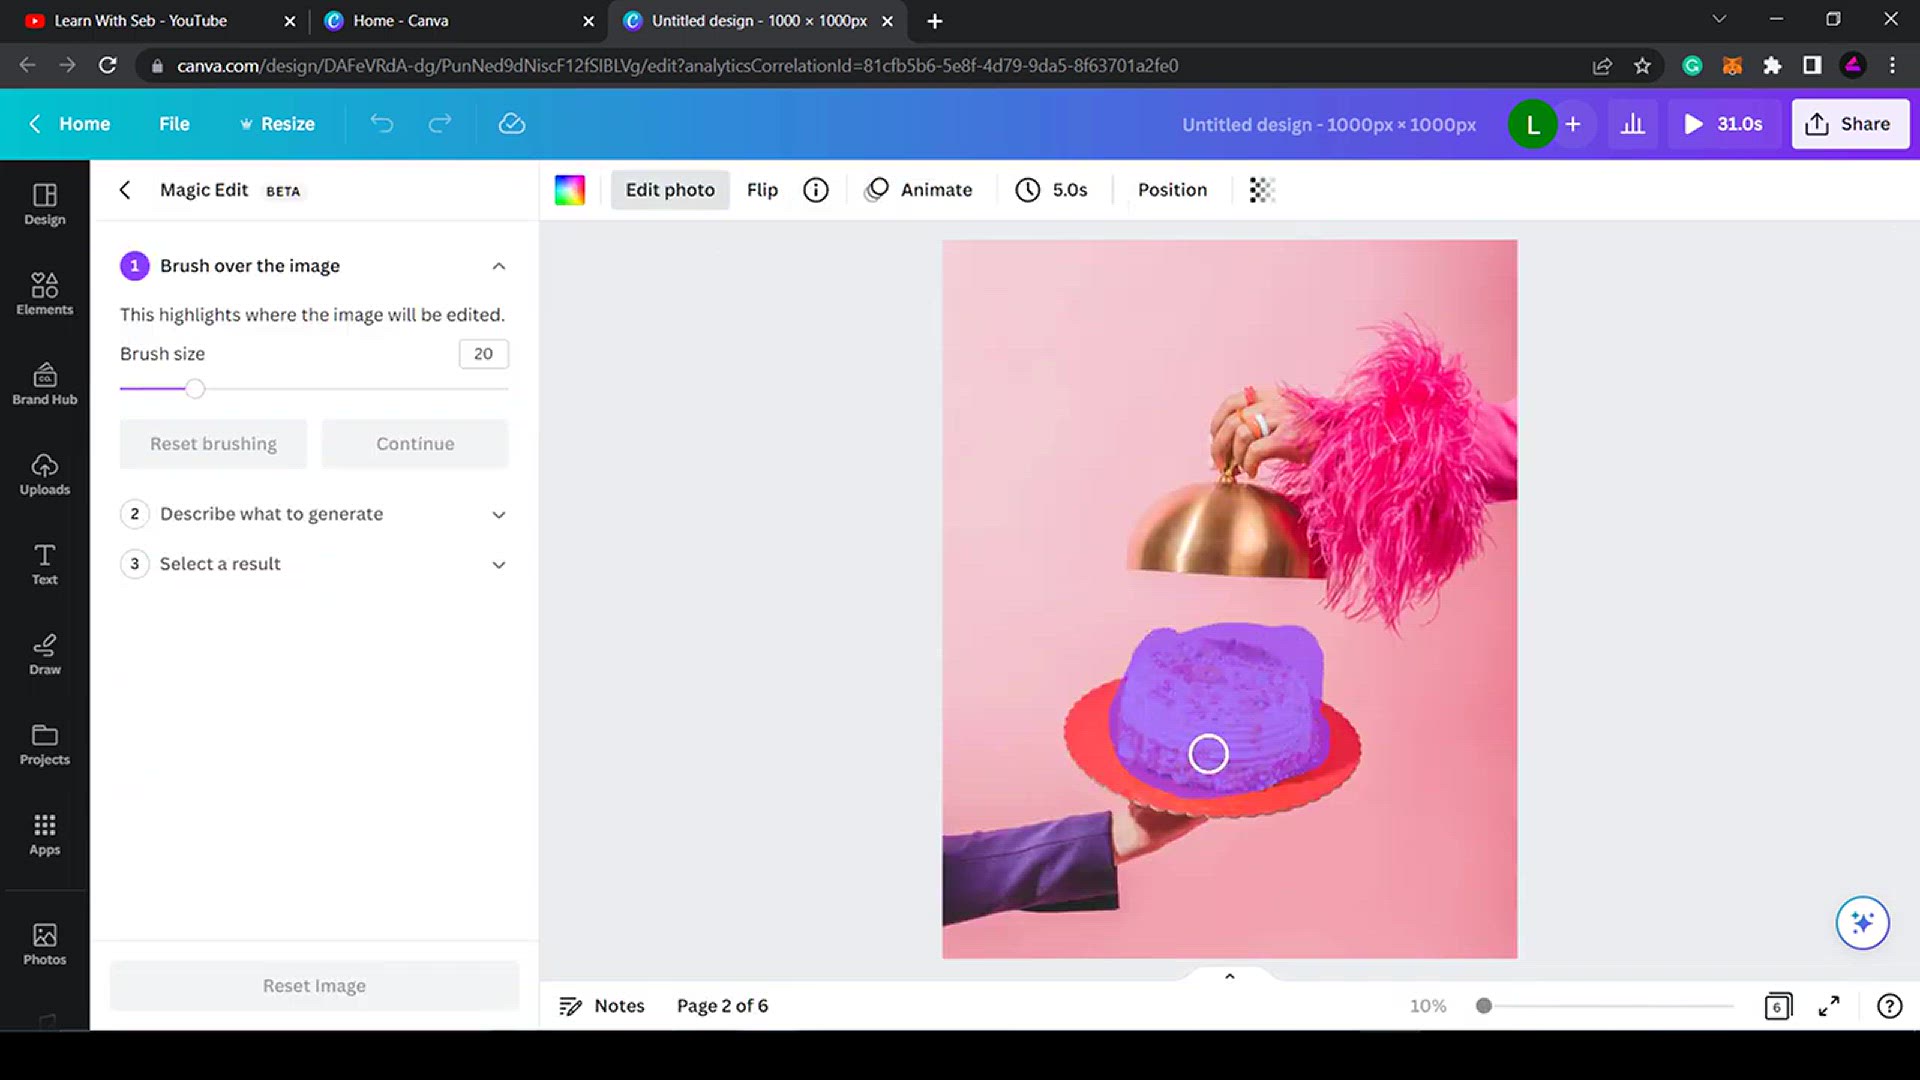
Task: Enter fullscreen presentation mode
Action: (x=1829, y=1006)
